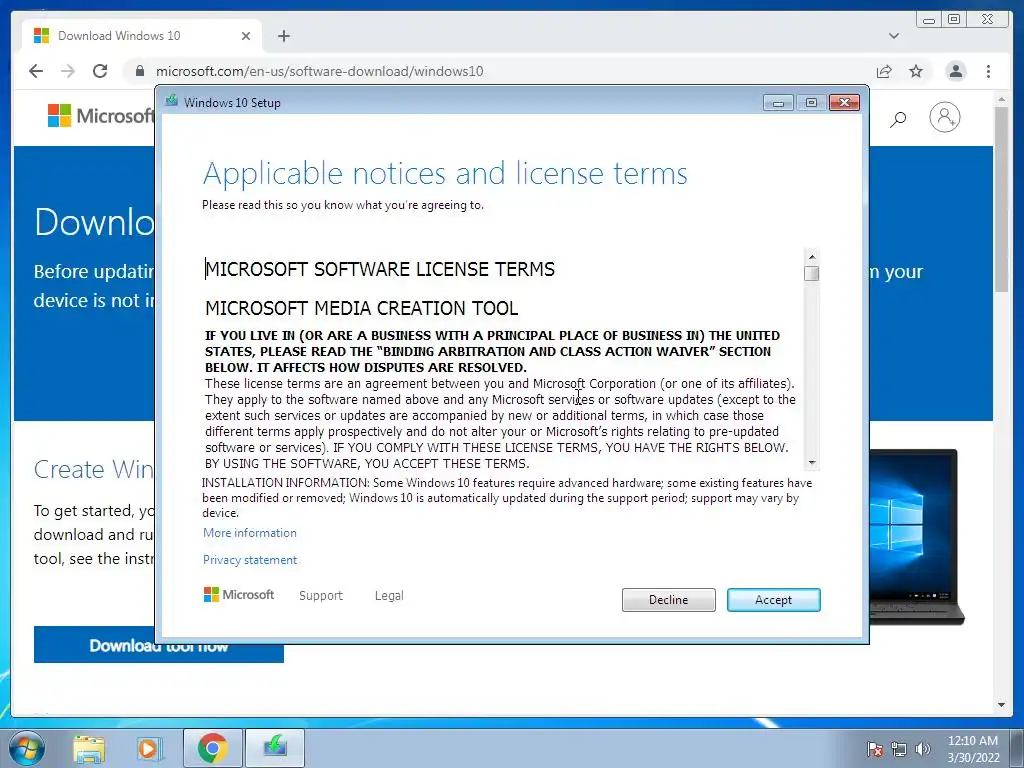Click Download tool now button on webpage
Image resolution: width=1024 pixels, height=768 pixels.
159,645
